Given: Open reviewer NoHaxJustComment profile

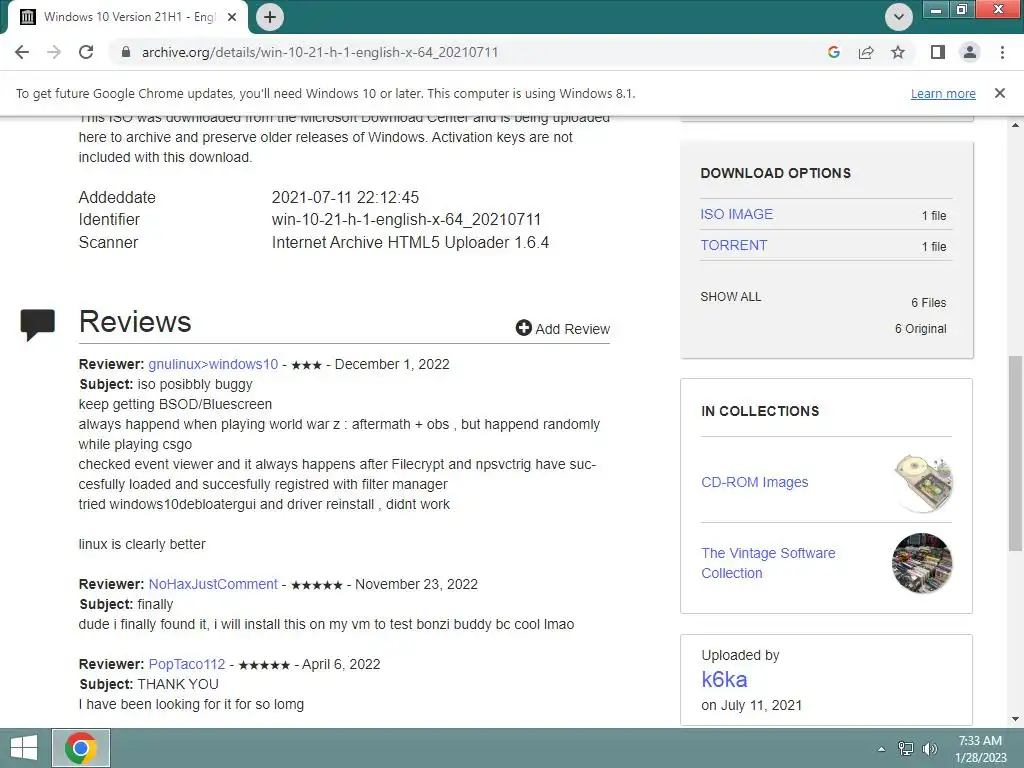Looking at the screenshot, I should click(x=213, y=584).
